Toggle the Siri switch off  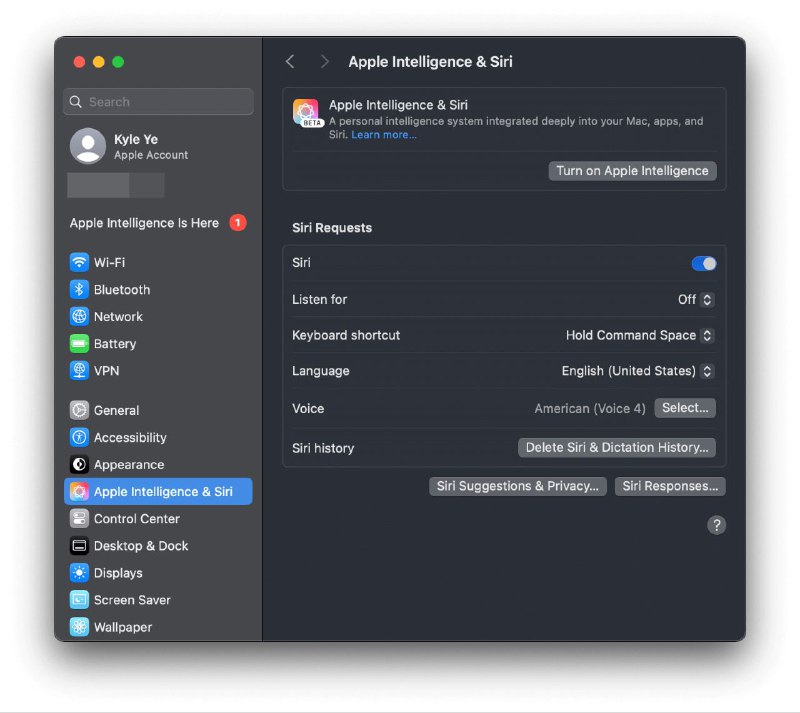703,263
